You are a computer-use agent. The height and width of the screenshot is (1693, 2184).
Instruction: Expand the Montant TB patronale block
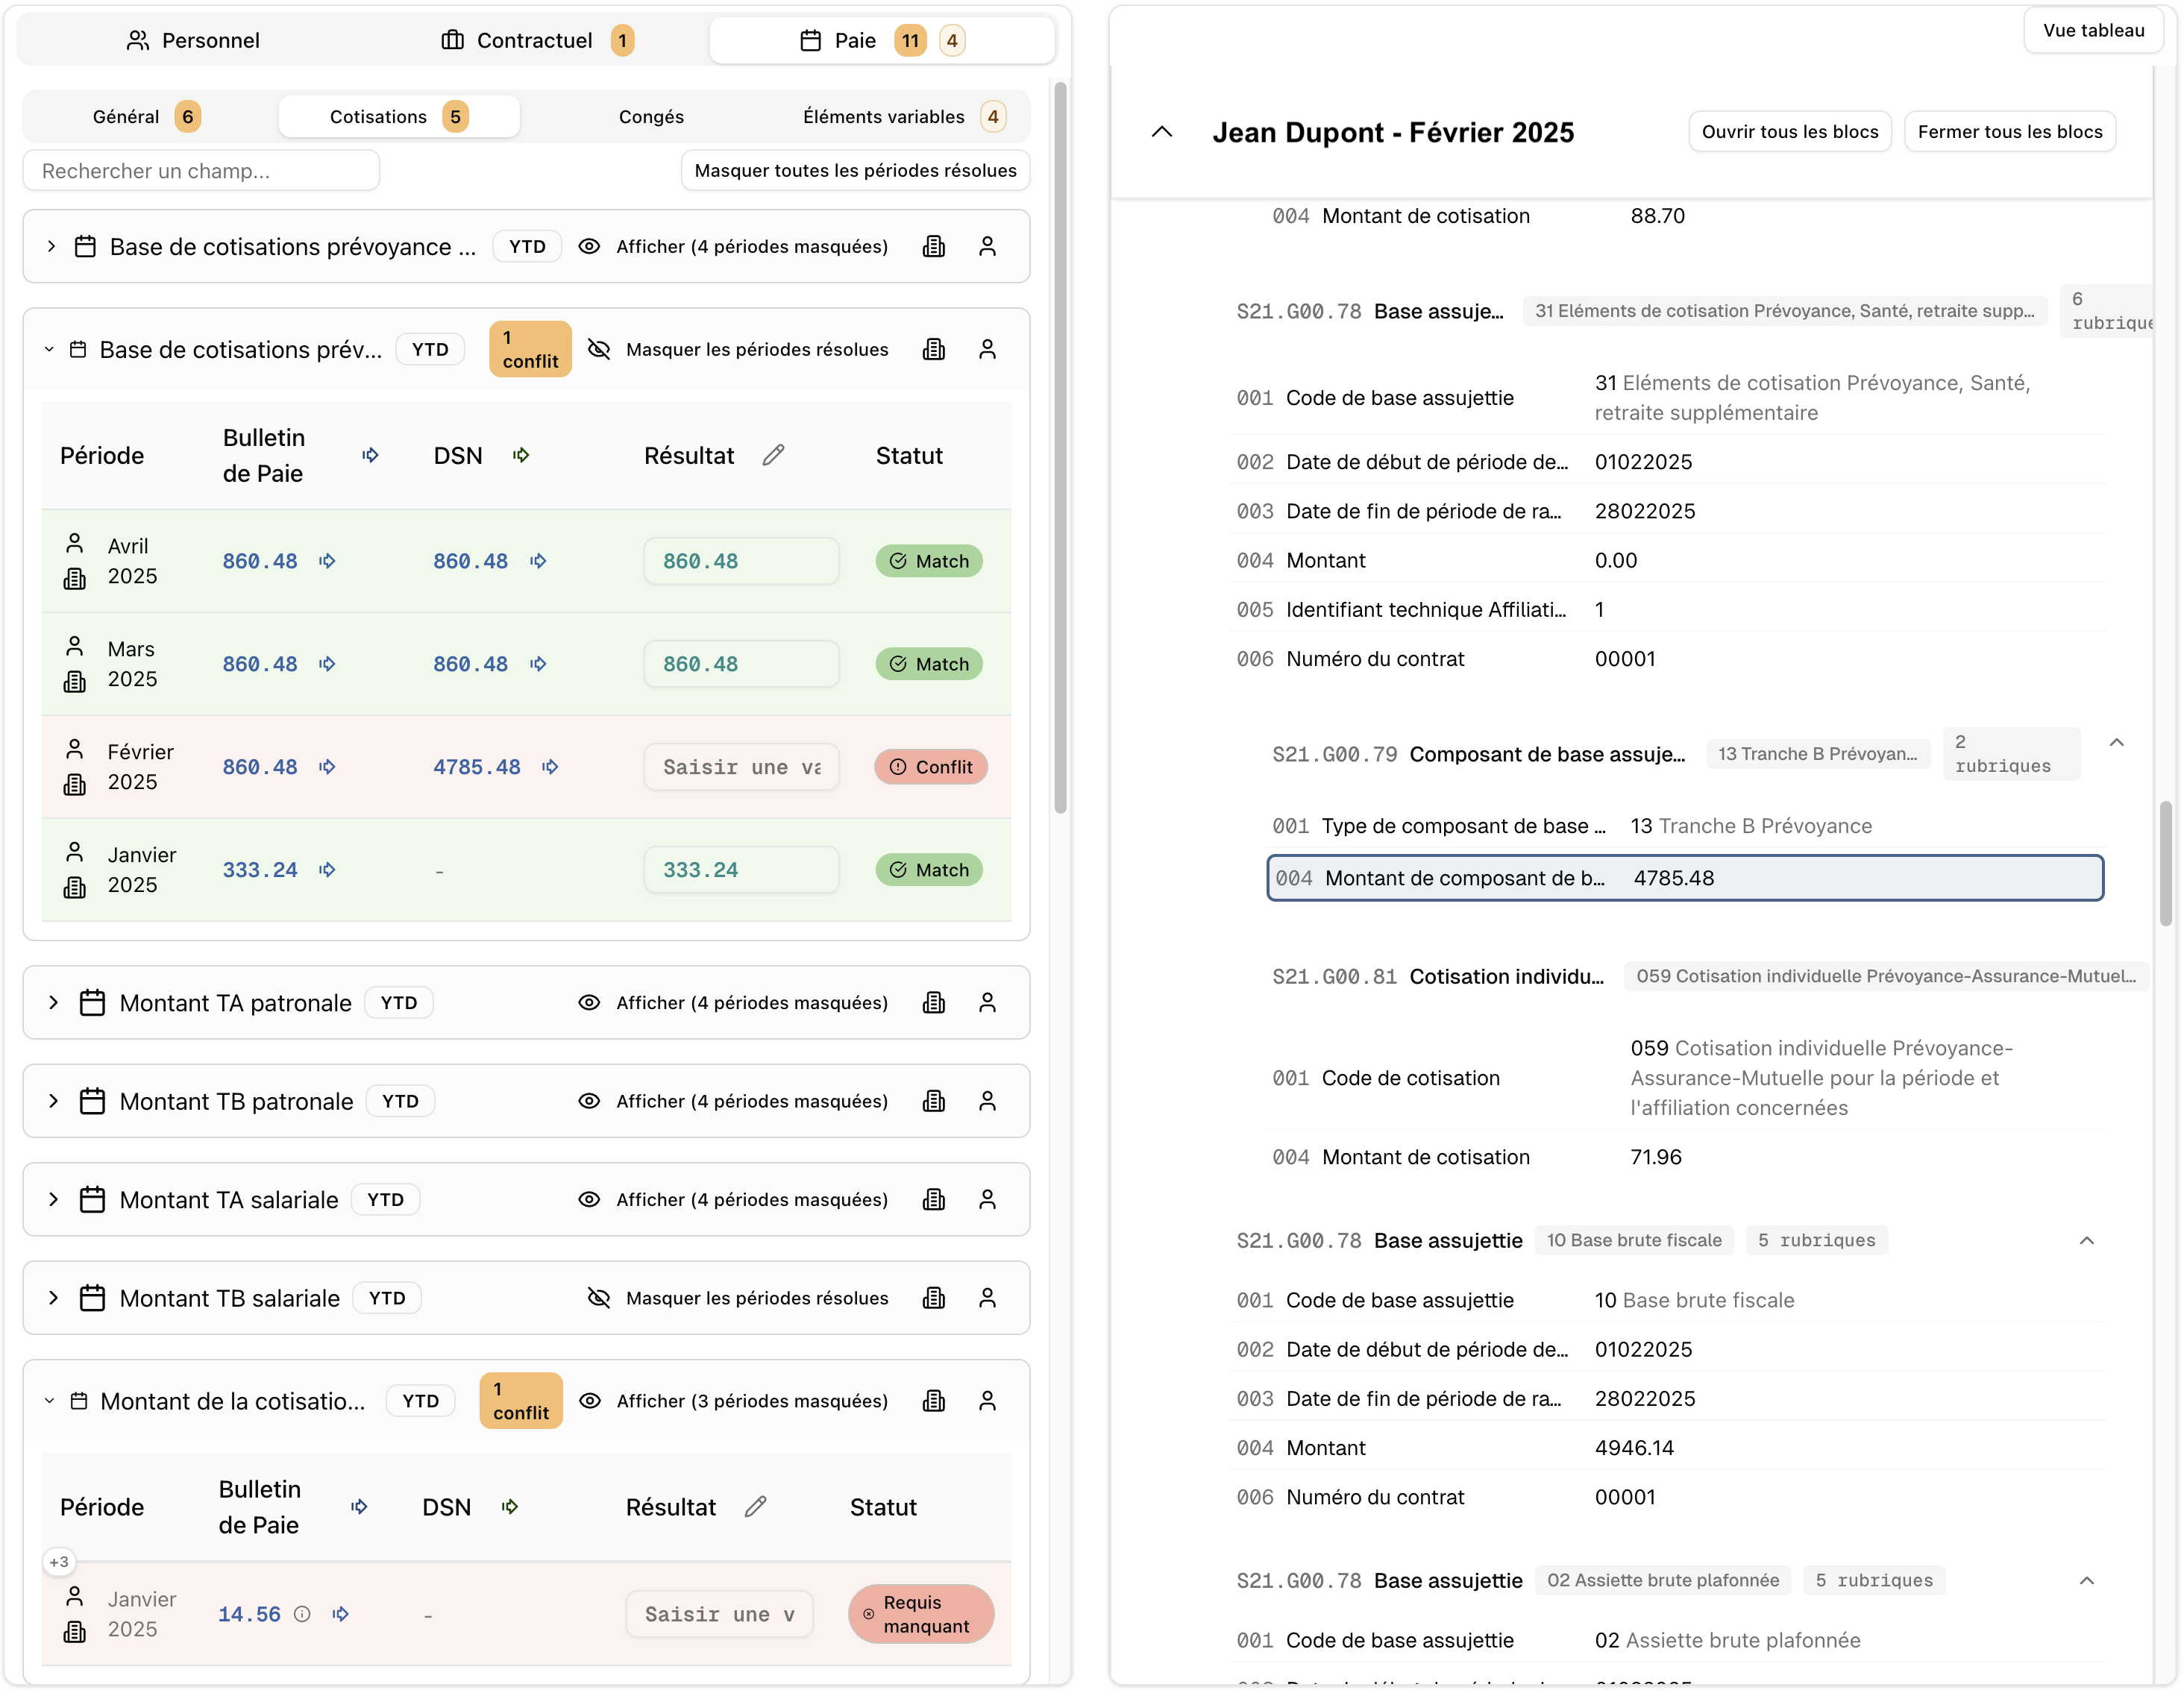pos(54,1100)
